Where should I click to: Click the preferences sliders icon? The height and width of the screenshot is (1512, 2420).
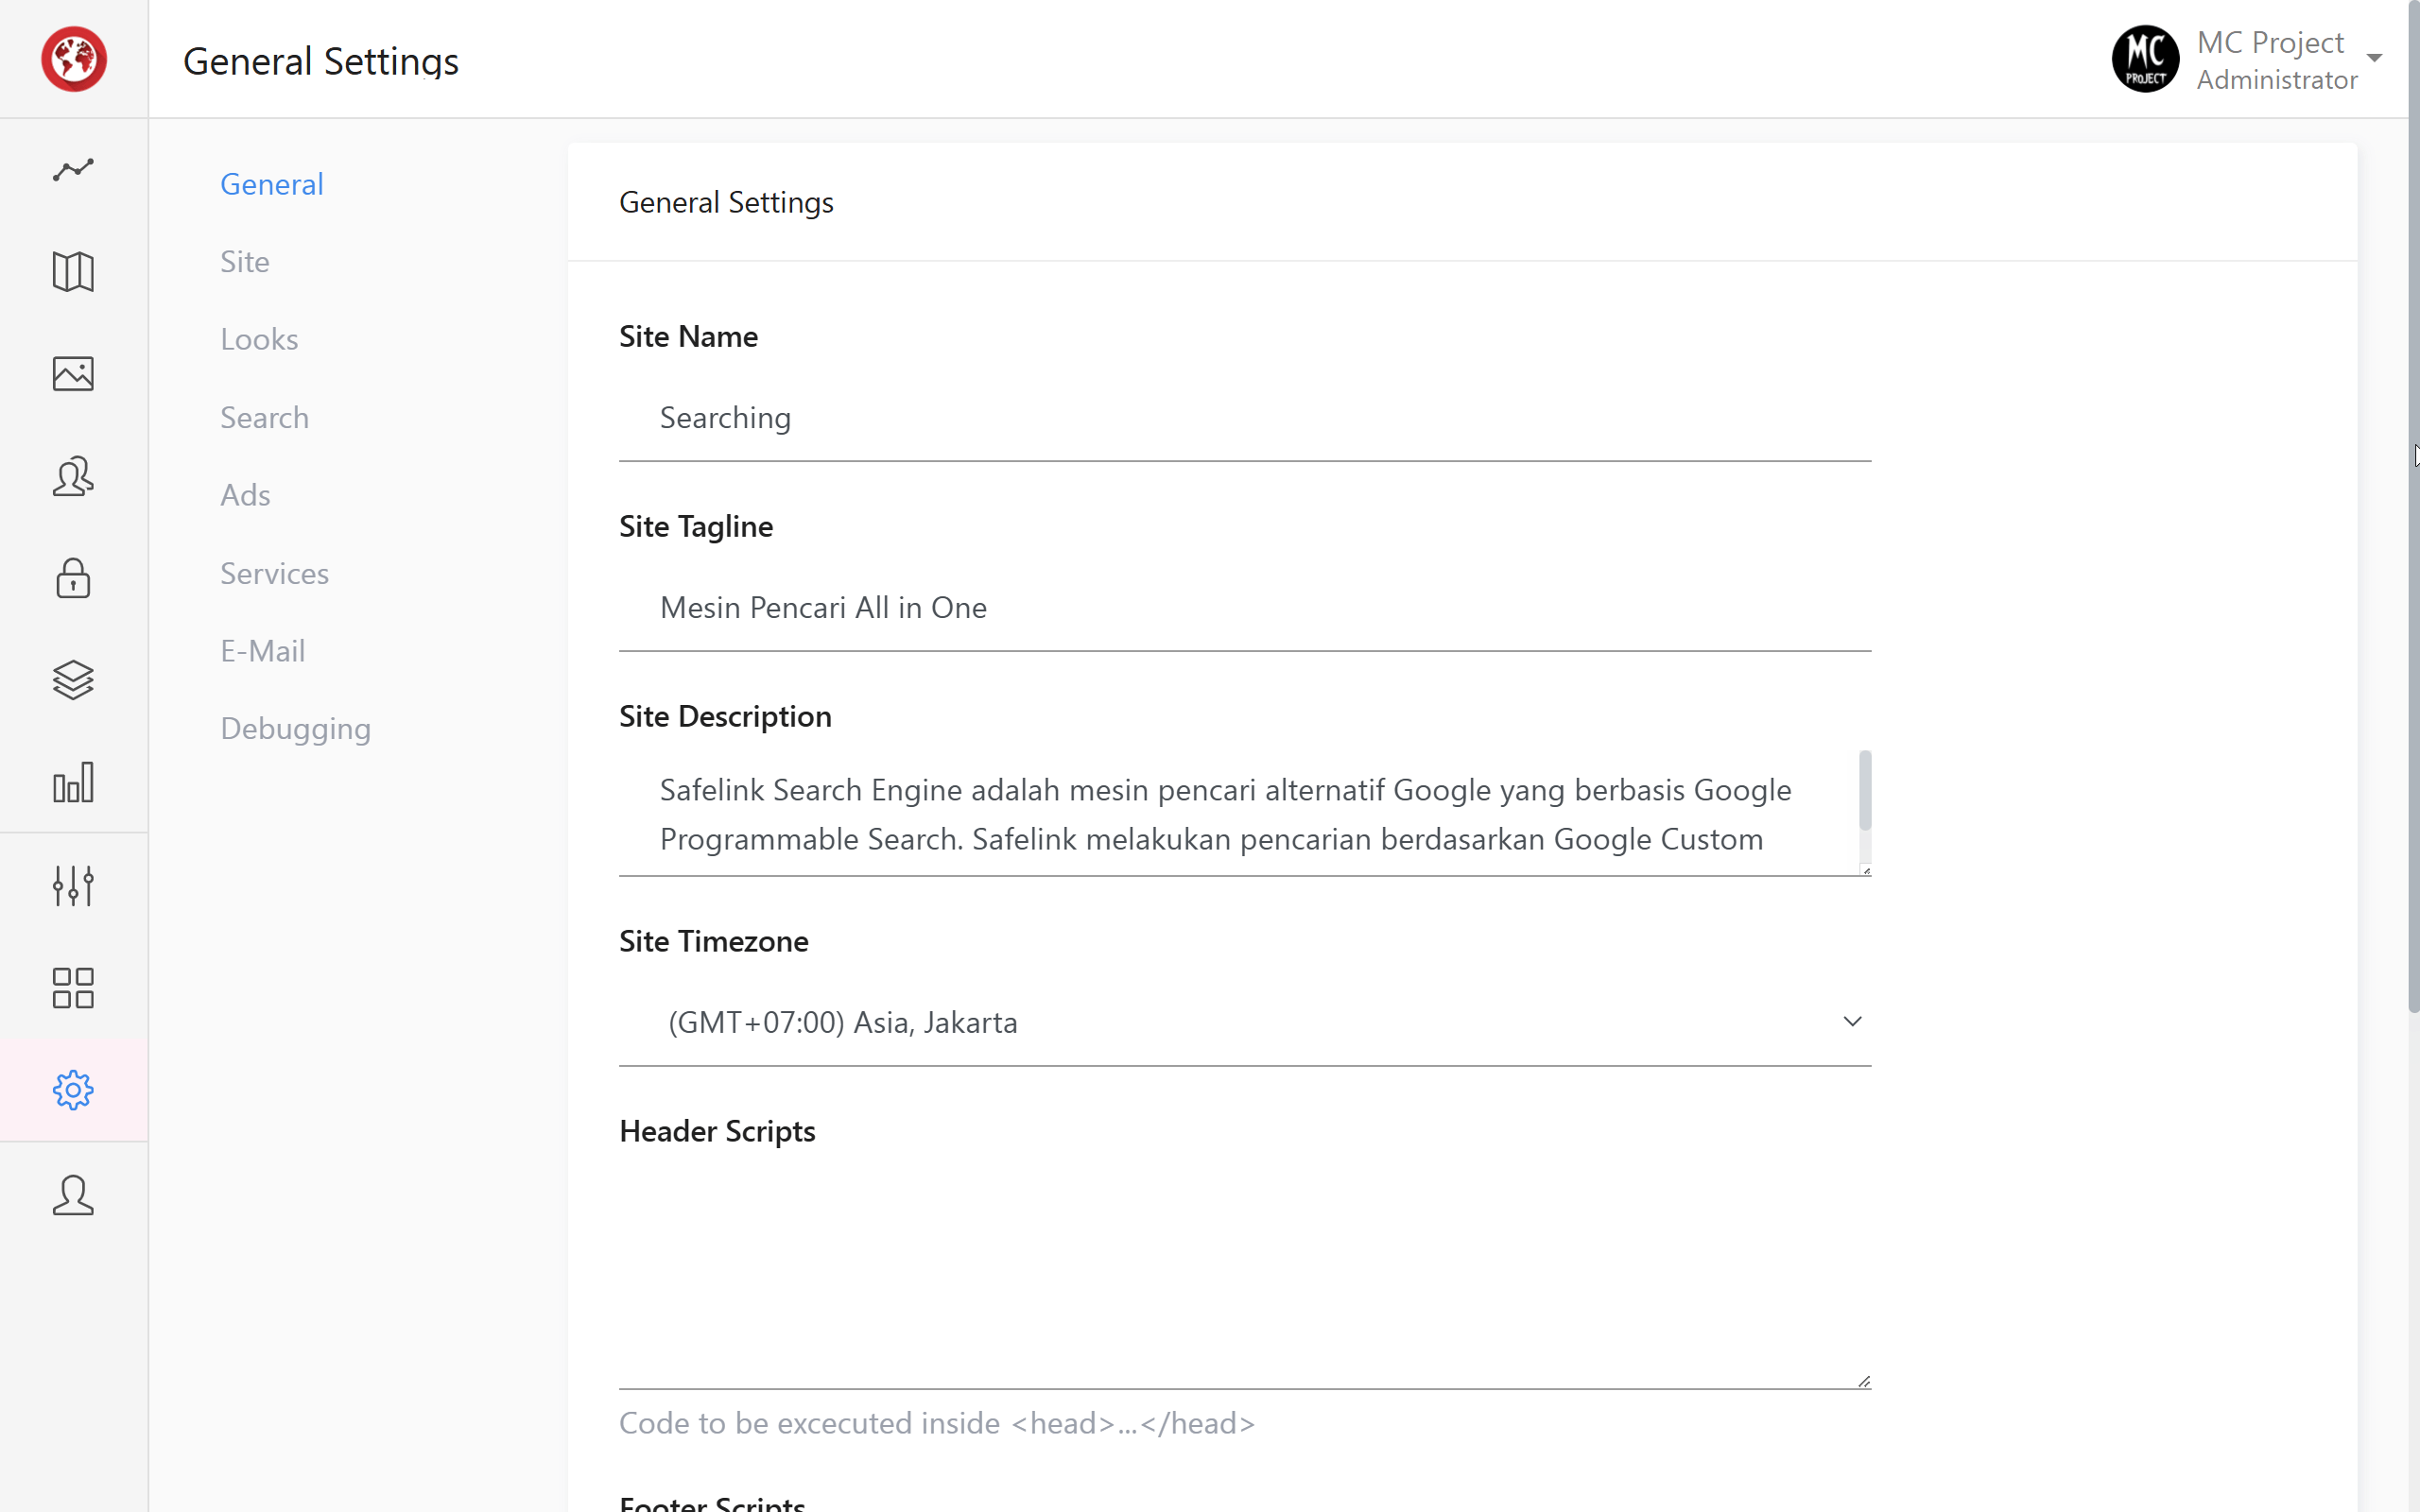pos(73,886)
